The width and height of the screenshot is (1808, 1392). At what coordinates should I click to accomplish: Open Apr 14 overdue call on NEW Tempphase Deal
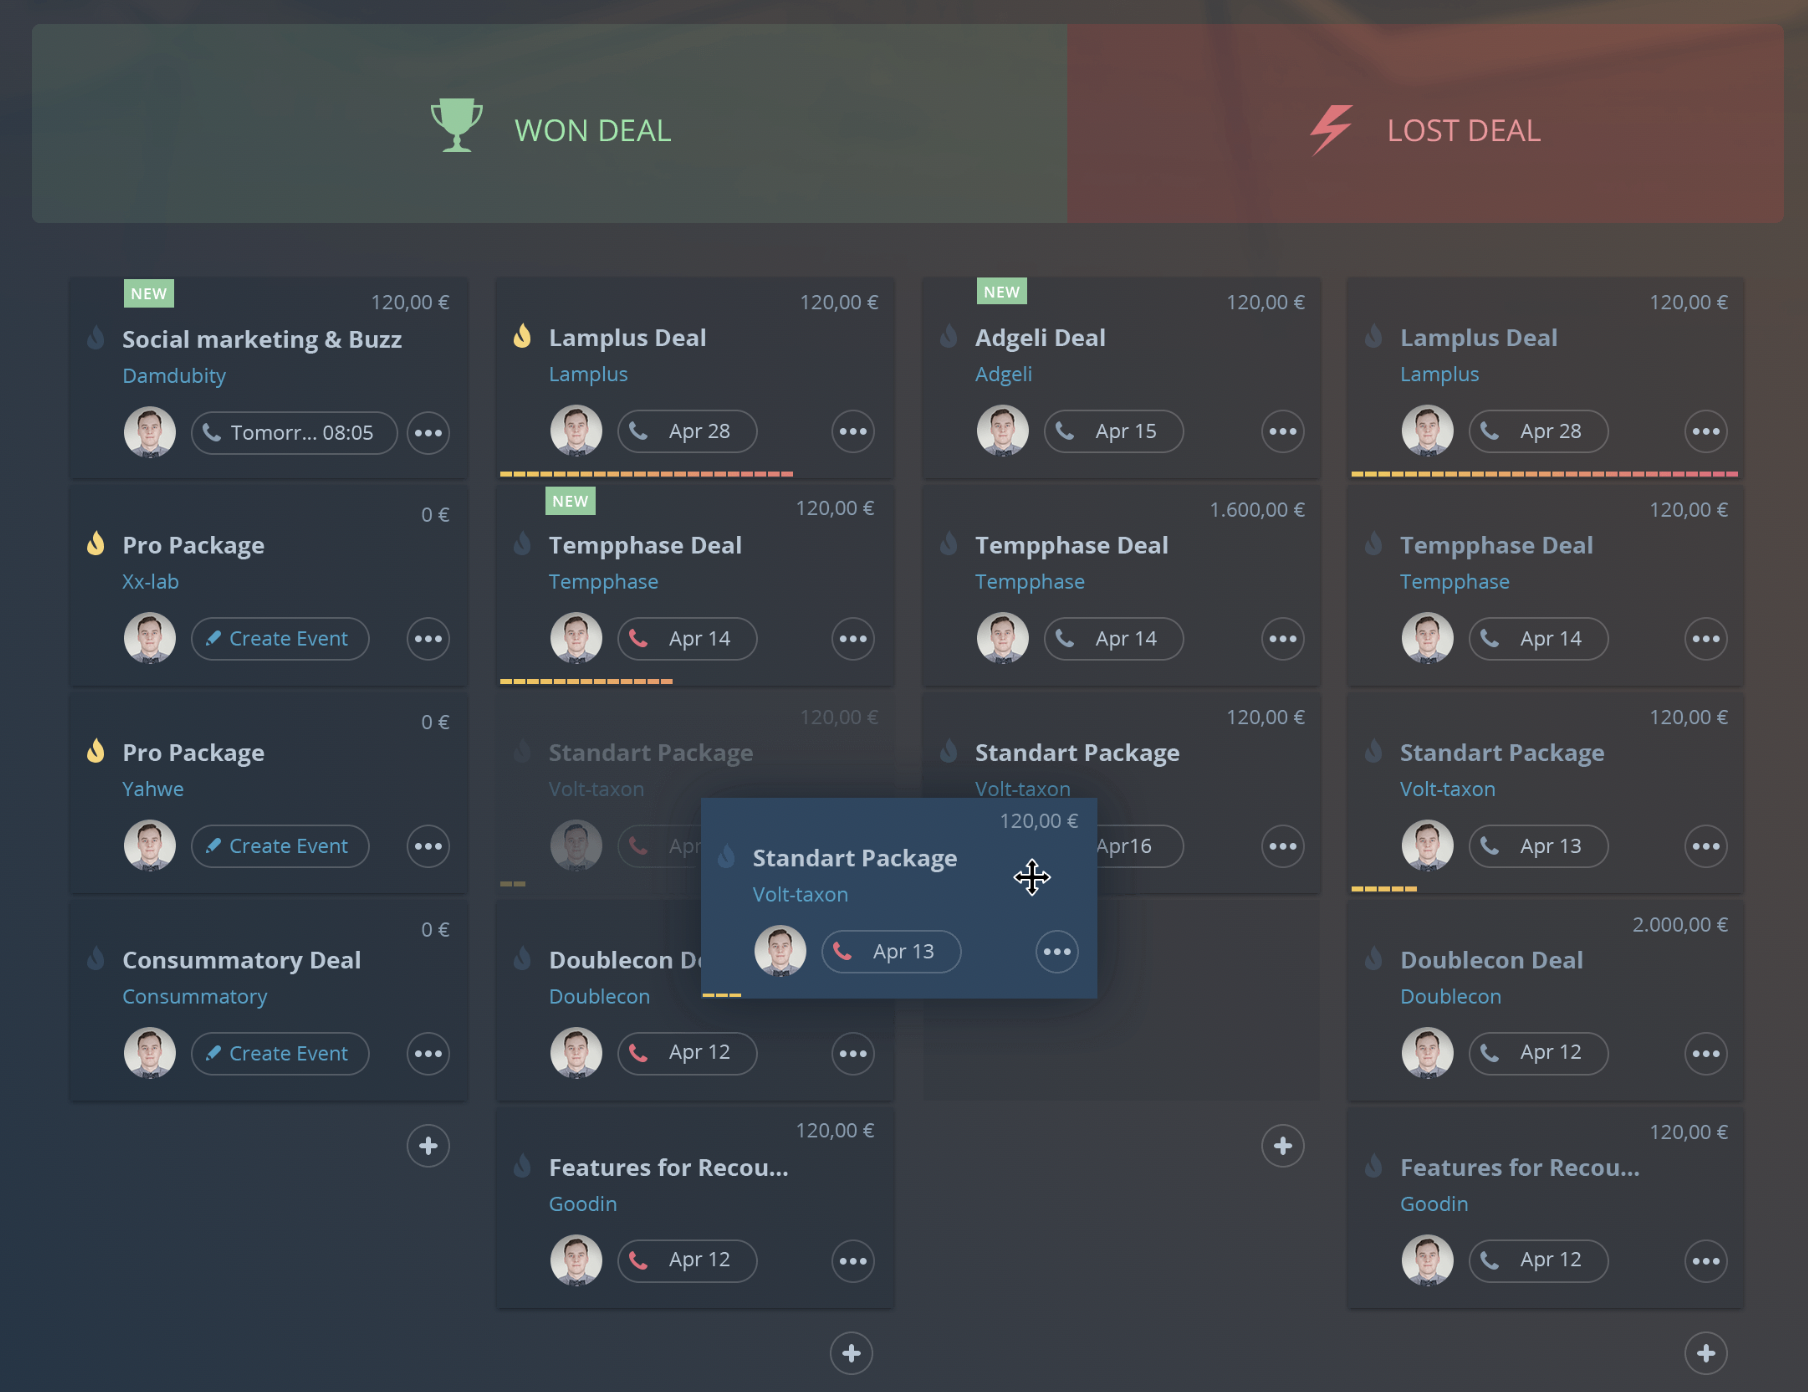click(687, 639)
